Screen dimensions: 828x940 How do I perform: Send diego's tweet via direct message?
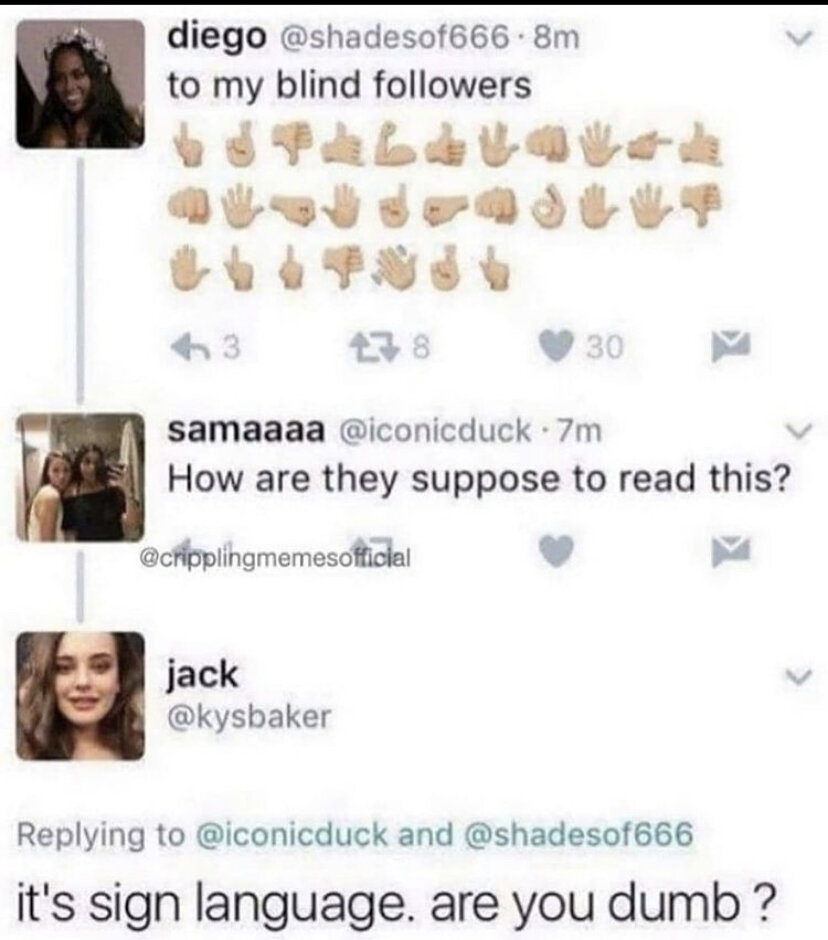click(x=730, y=347)
